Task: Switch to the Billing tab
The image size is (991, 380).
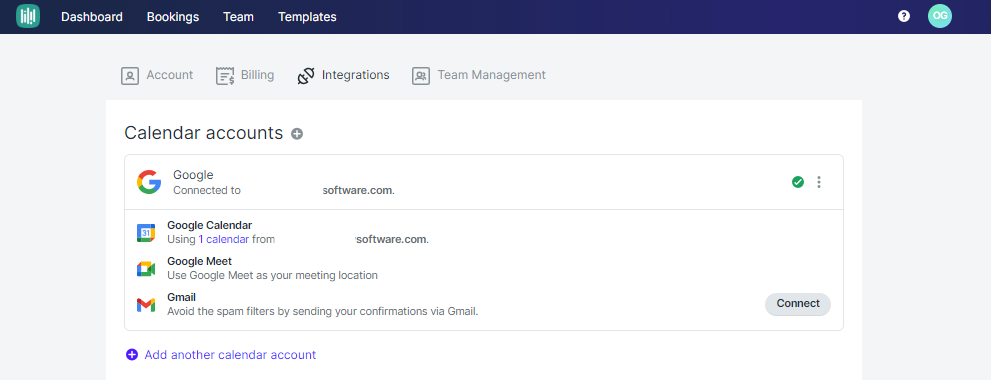Action: point(245,75)
